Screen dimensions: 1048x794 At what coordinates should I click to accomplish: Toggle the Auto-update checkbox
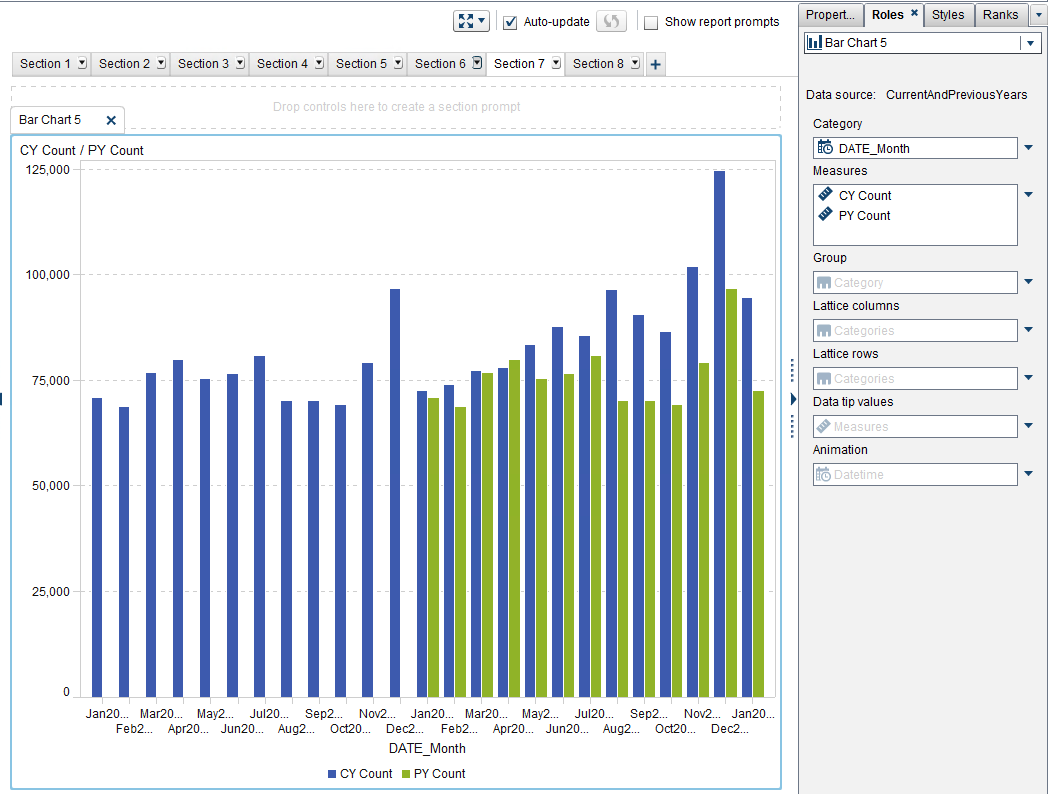[x=510, y=22]
